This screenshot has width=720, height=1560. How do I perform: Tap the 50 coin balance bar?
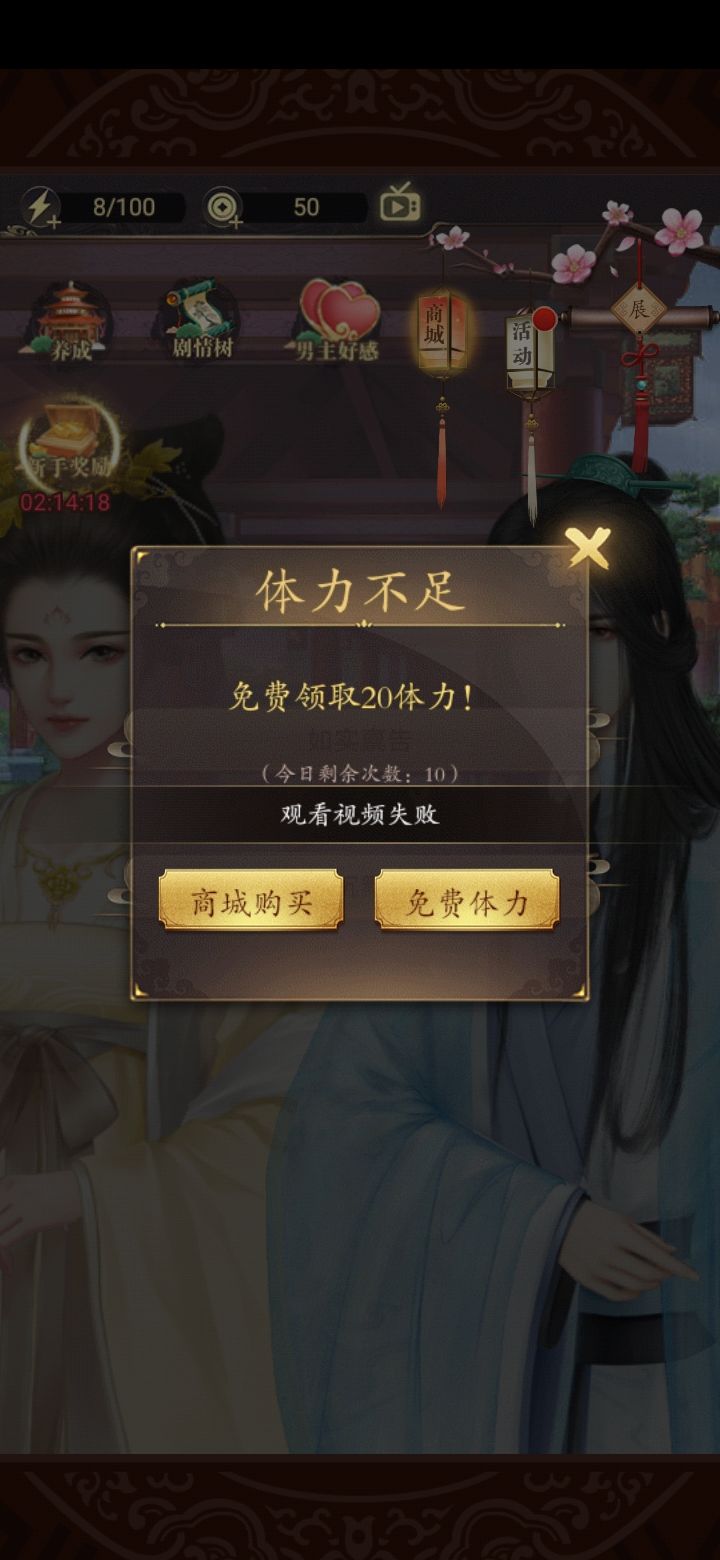306,207
